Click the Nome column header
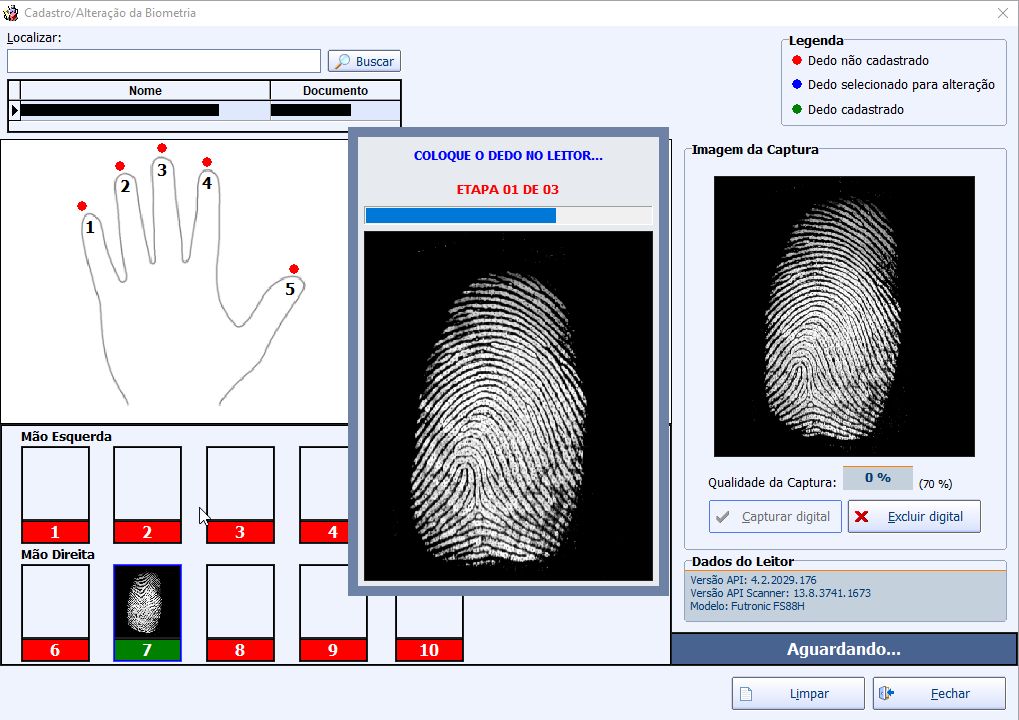Viewport: 1019px width, 720px height. [145, 91]
